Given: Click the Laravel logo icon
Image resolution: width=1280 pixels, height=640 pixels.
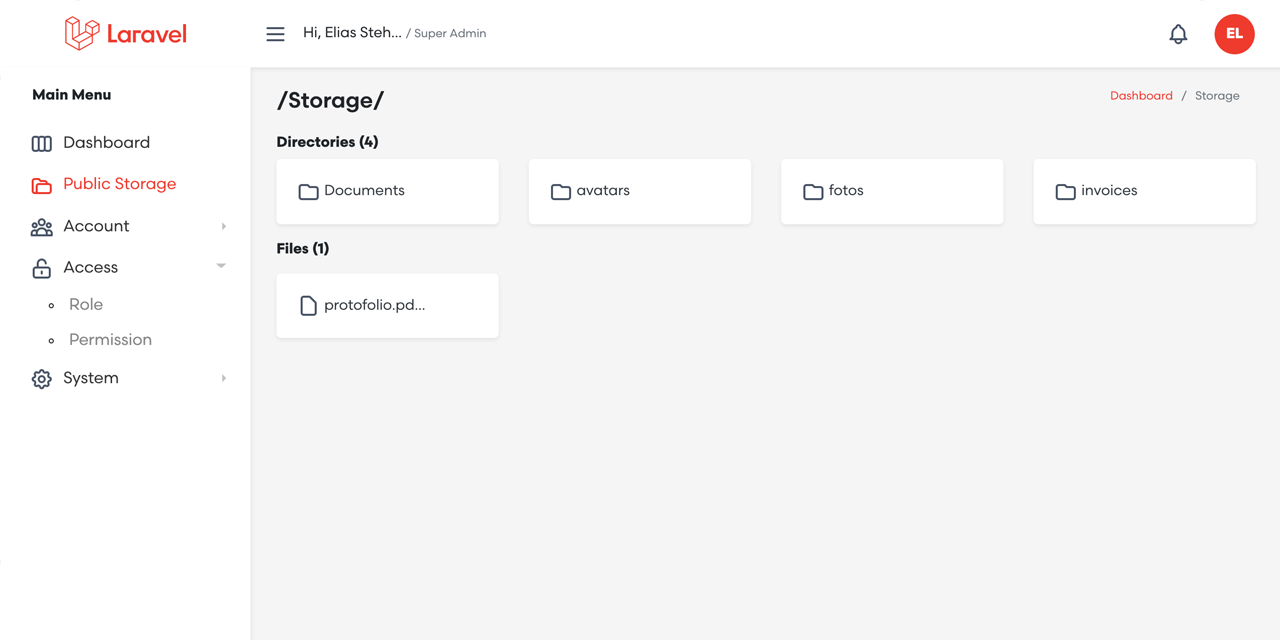Looking at the screenshot, I should coord(82,32).
